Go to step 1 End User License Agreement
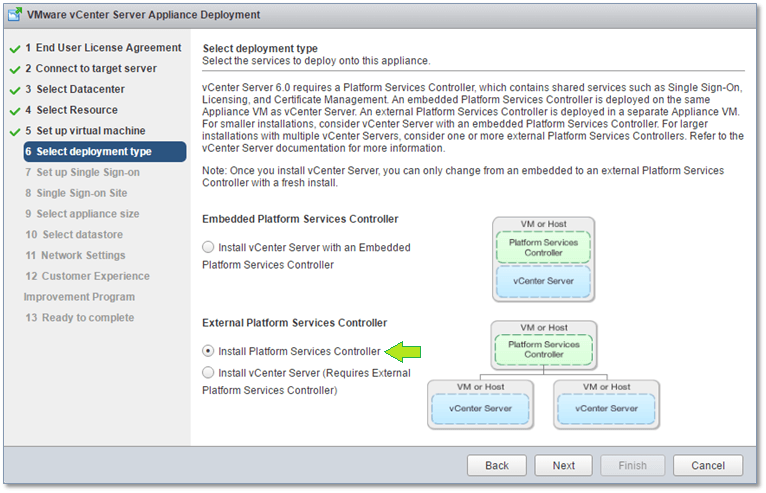 click(x=103, y=47)
